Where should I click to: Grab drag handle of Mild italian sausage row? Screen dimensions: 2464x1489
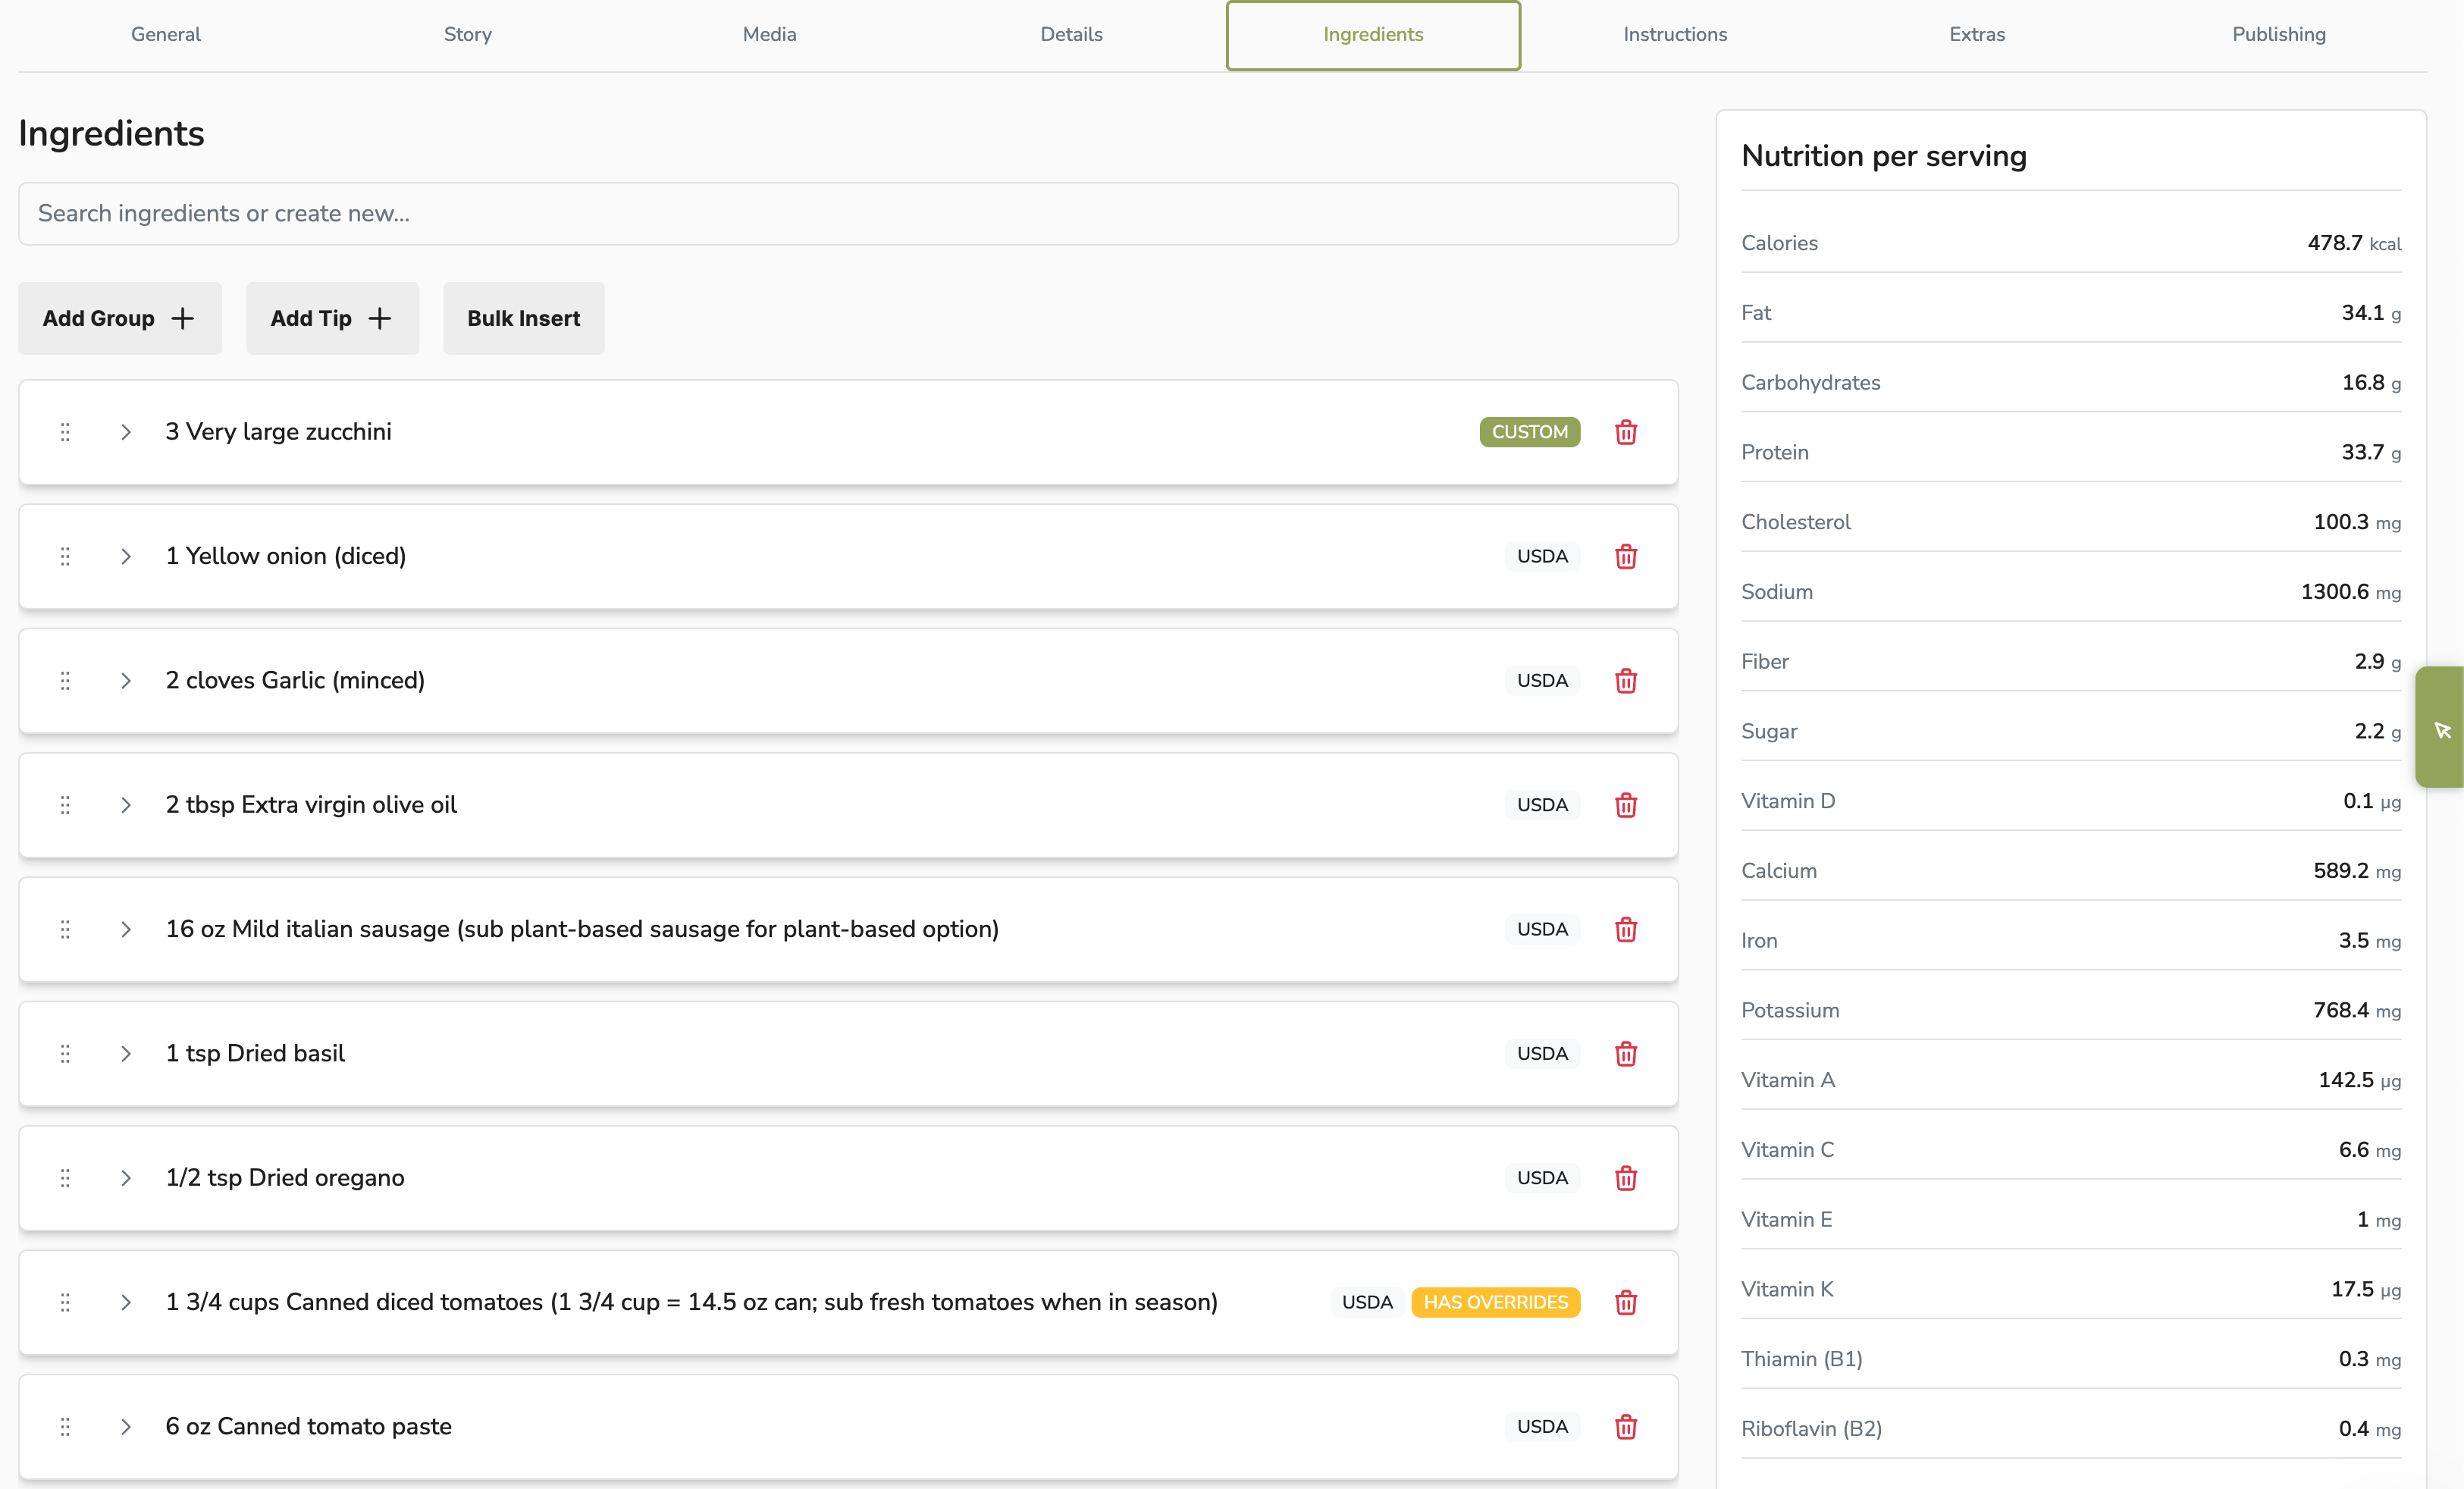(65, 929)
